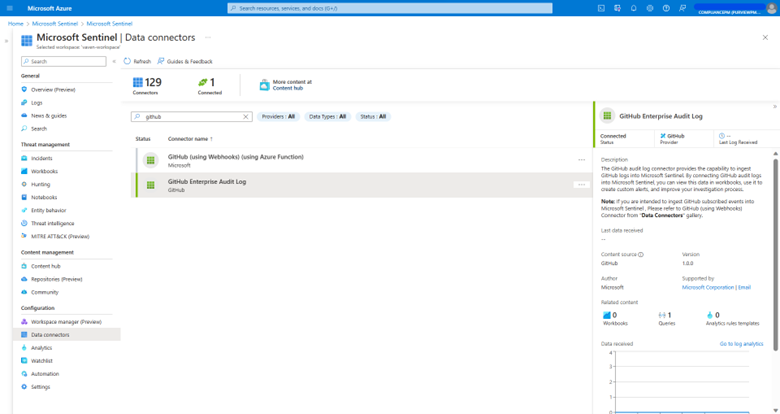Clear the github search filter
The width and height of the screenshot is (780, 414).
tap(246, 116)
